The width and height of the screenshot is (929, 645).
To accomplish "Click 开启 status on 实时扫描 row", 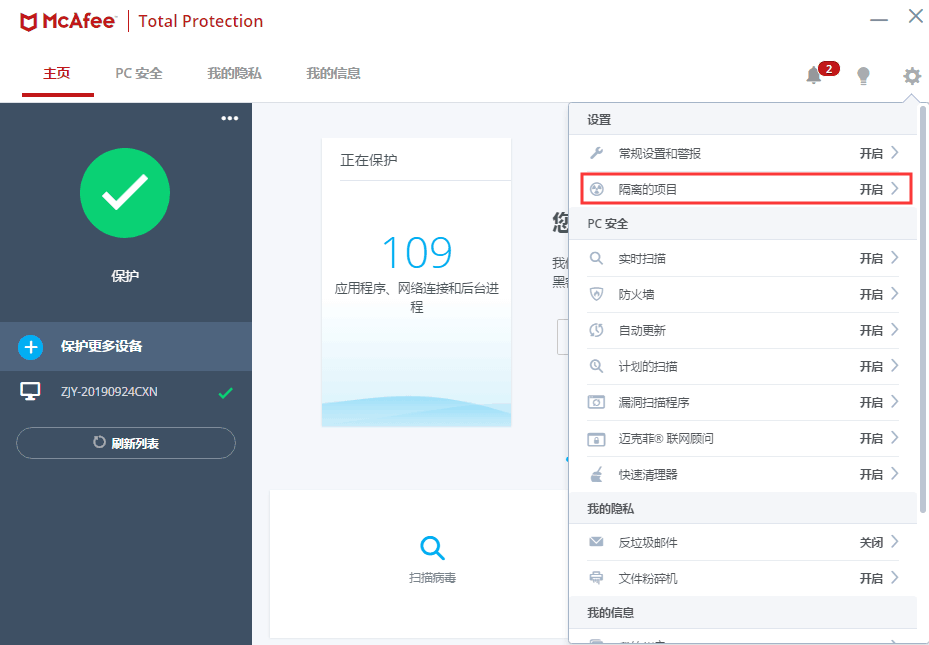I will [x=871, y=259].
